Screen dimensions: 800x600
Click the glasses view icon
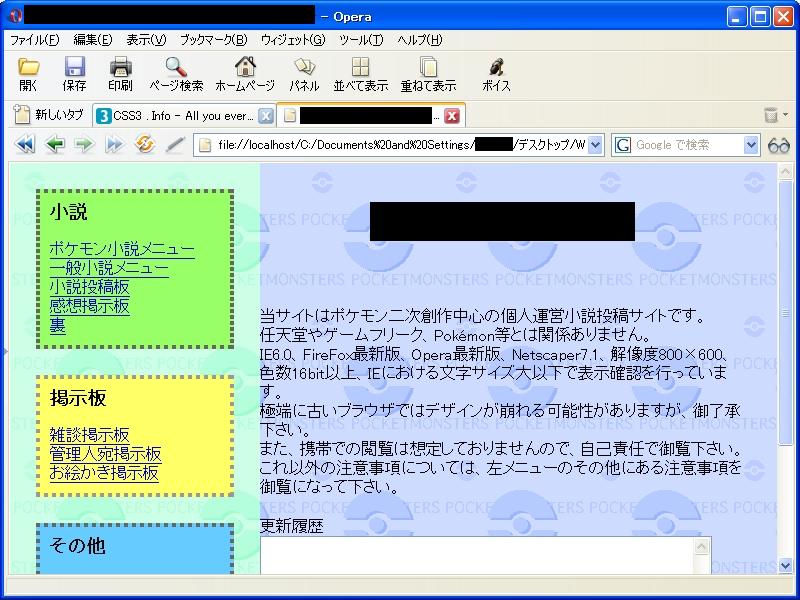pyautogui.click(x=778, y=145)
